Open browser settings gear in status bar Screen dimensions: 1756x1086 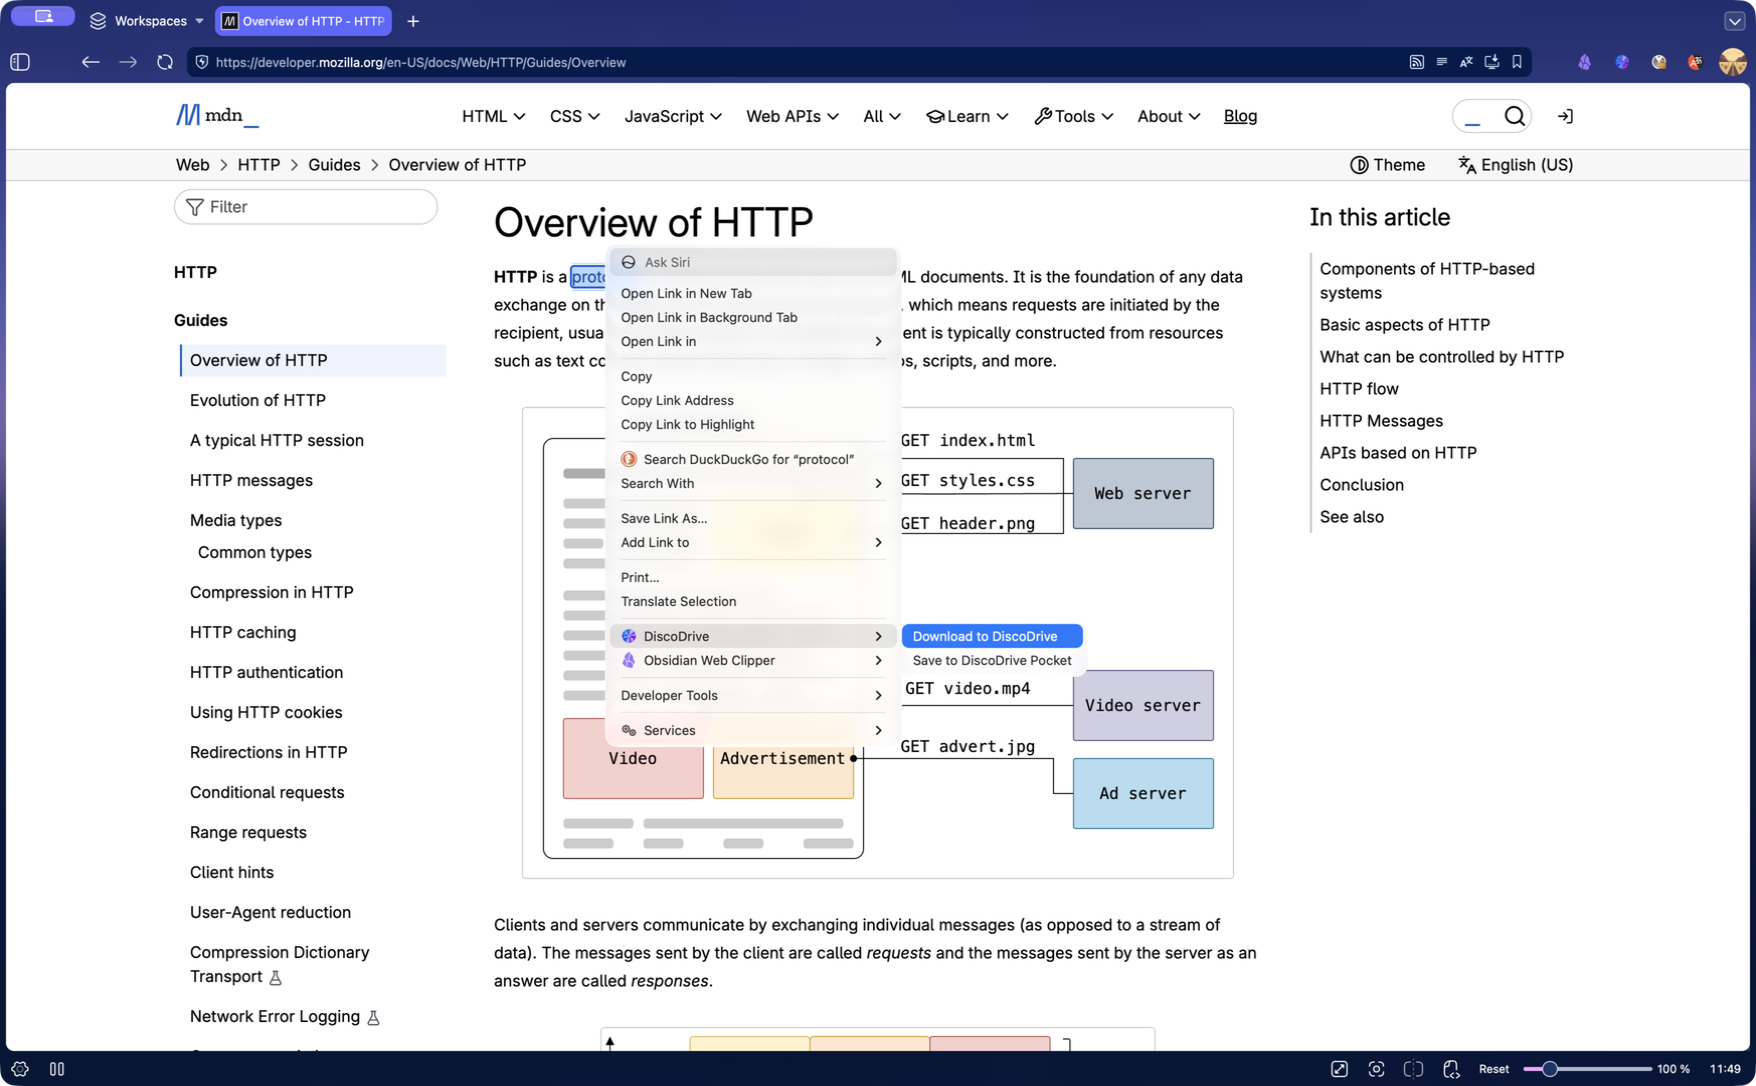tap(20, 1069)
